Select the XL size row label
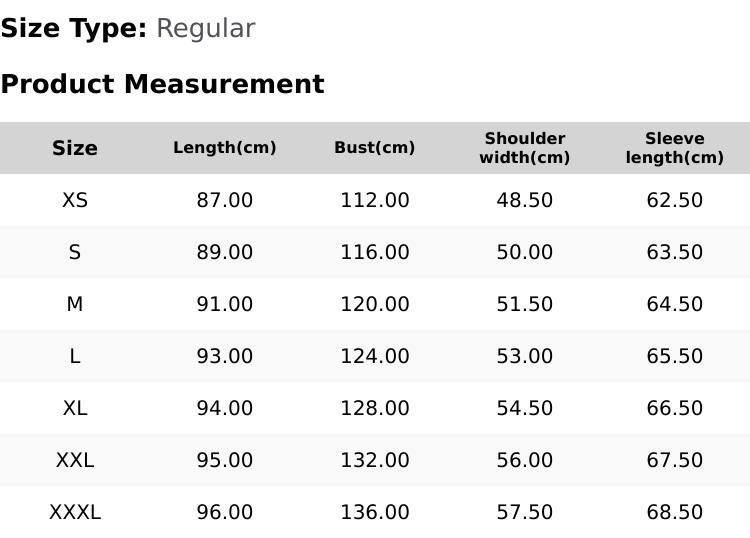This screenshot has height=538, width=750. click(75, 408)
